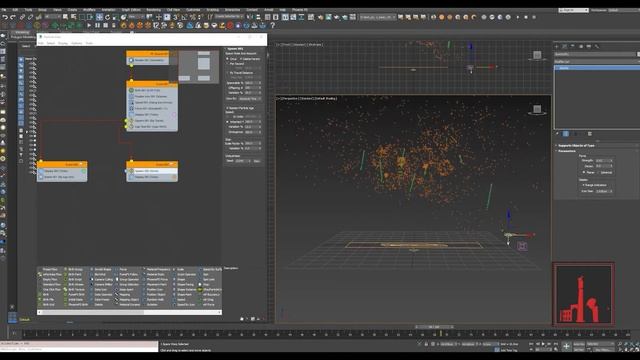Select the Once radio in Spawn parameters
Image resolution: width=640 pixels, height=360 pixels.
pos(228,59)
